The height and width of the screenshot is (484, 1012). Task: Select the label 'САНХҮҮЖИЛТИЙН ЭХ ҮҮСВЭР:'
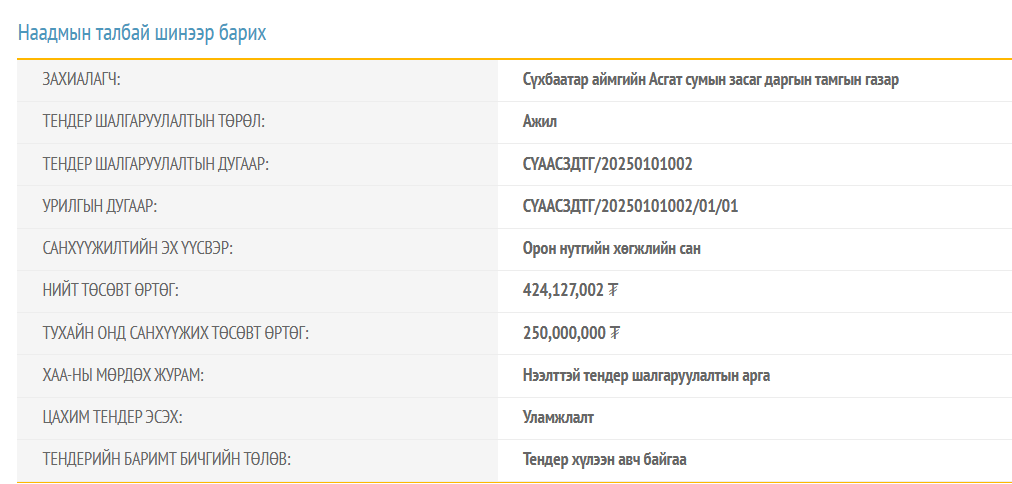coord(137,248)
